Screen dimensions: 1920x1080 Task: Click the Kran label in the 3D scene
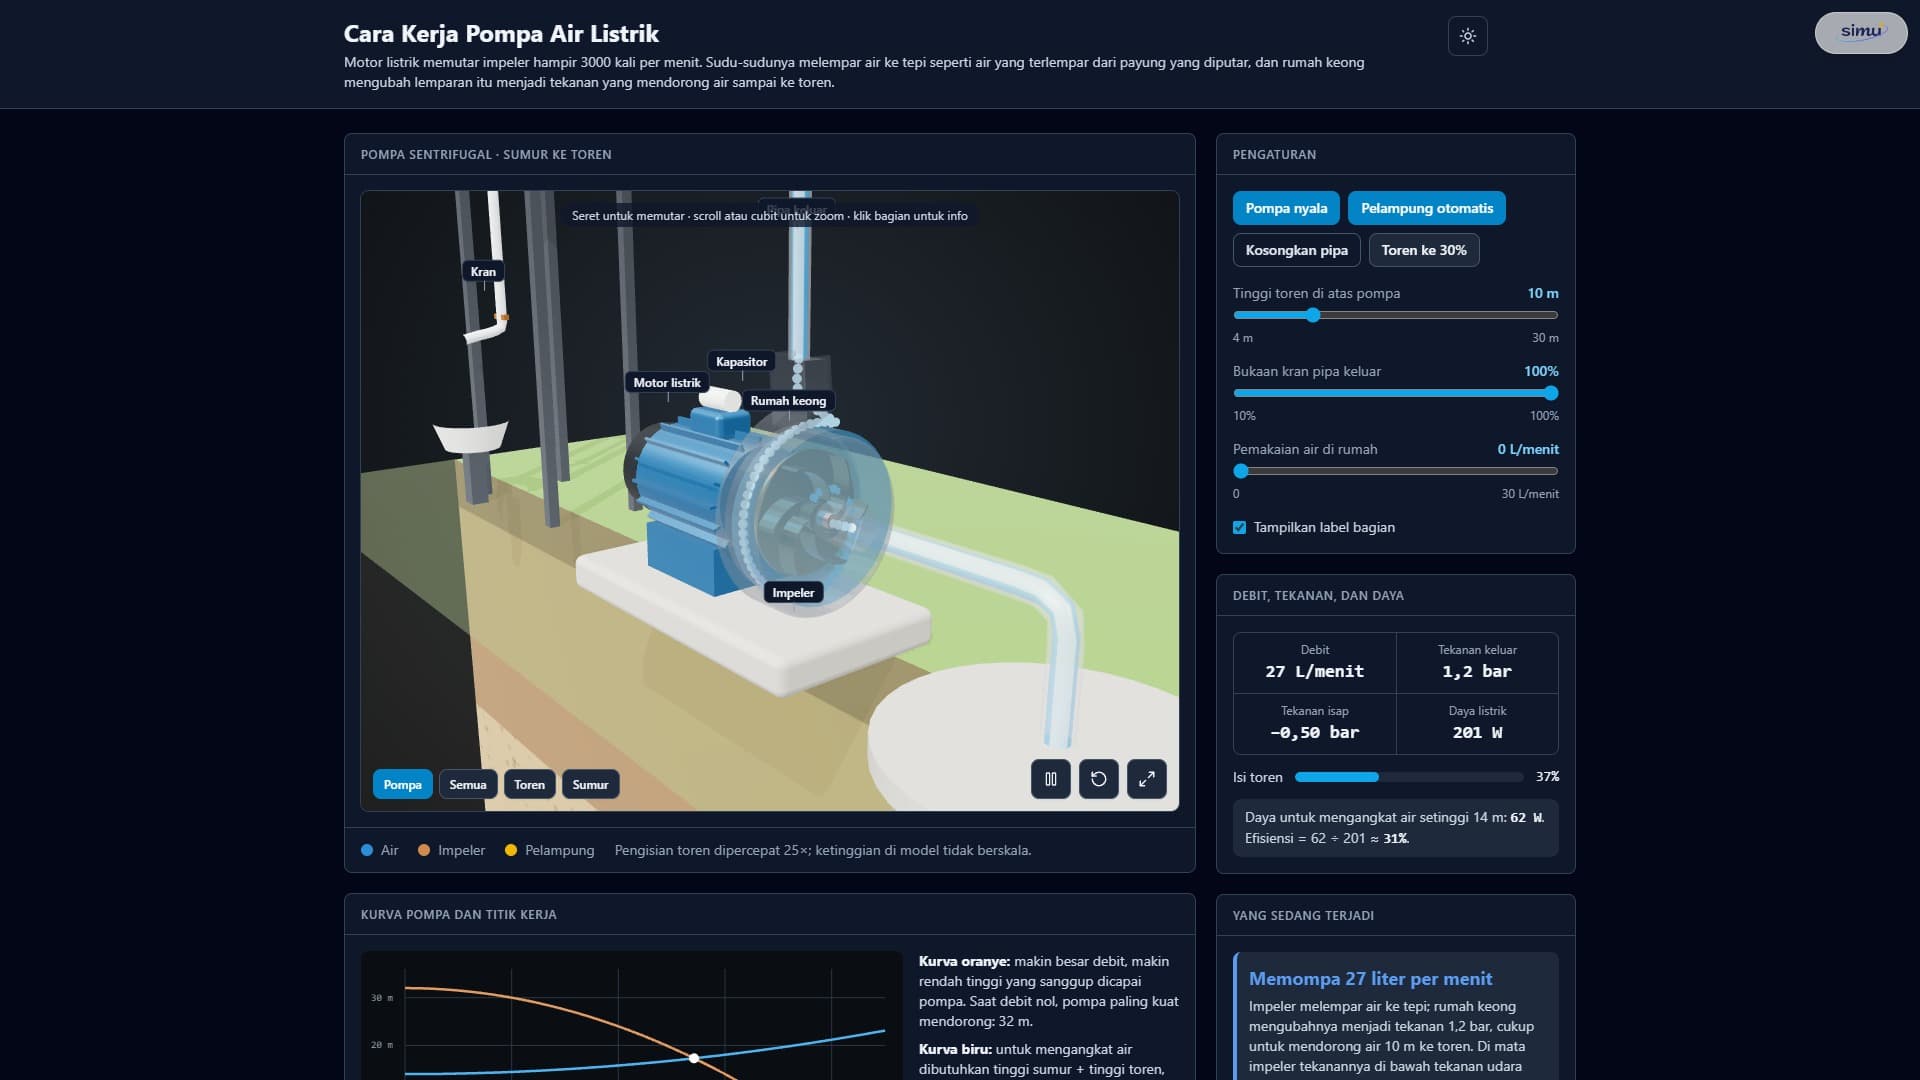coord(483,272)
